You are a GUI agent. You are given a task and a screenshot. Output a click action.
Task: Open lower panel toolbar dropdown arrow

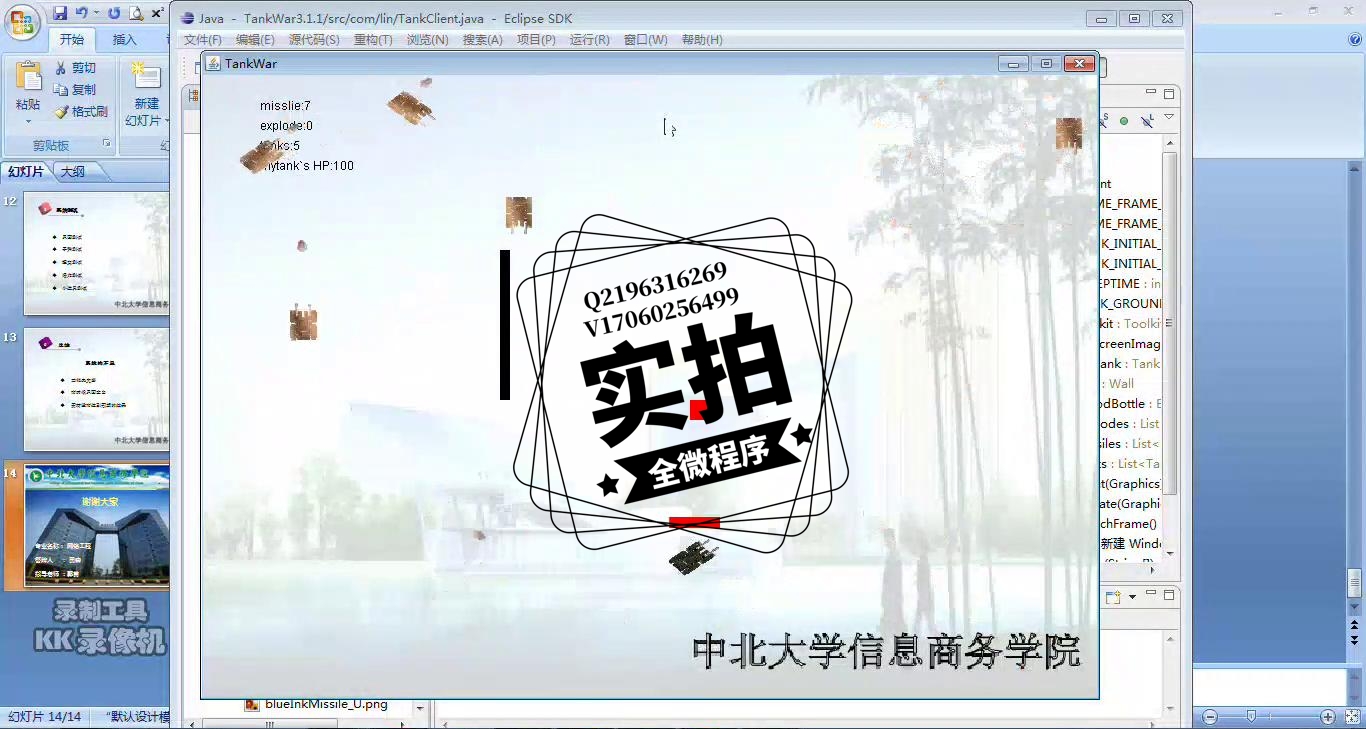click(x=1132, y=598)
